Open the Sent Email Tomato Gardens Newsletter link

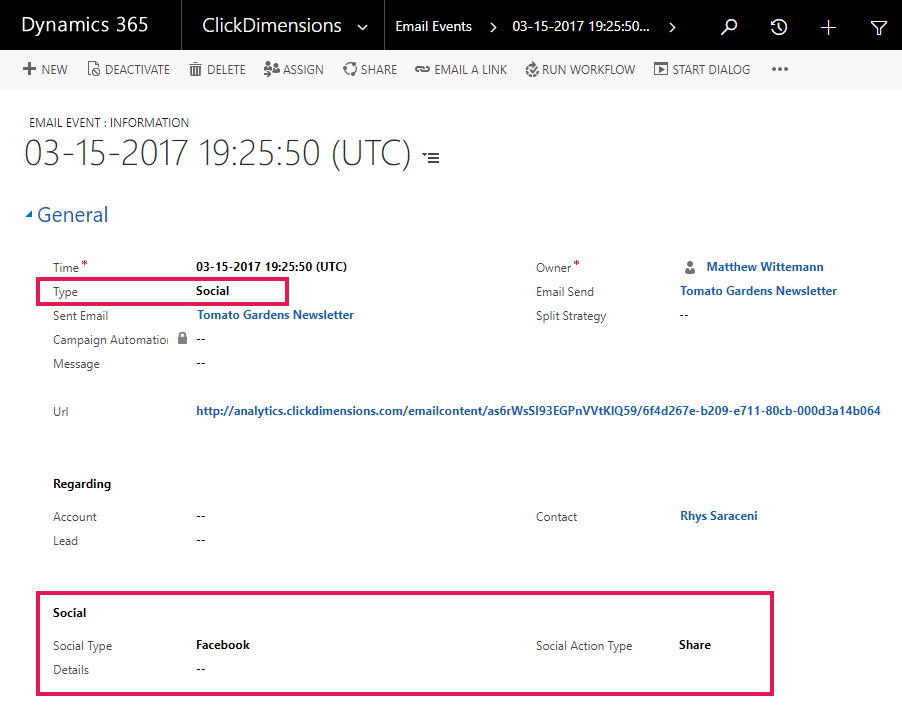point(275,315)
